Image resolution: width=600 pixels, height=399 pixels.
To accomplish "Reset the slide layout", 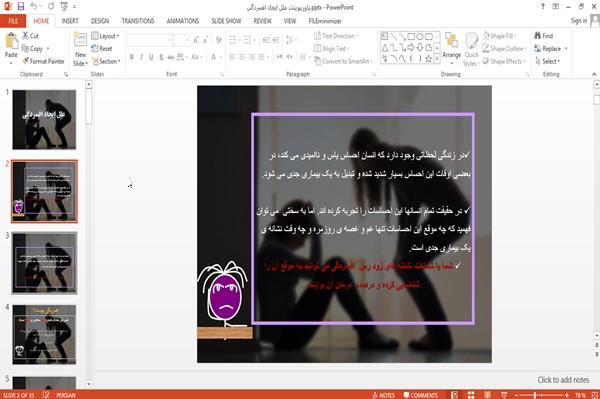I will pyautogui.click(x=102, y=49).
